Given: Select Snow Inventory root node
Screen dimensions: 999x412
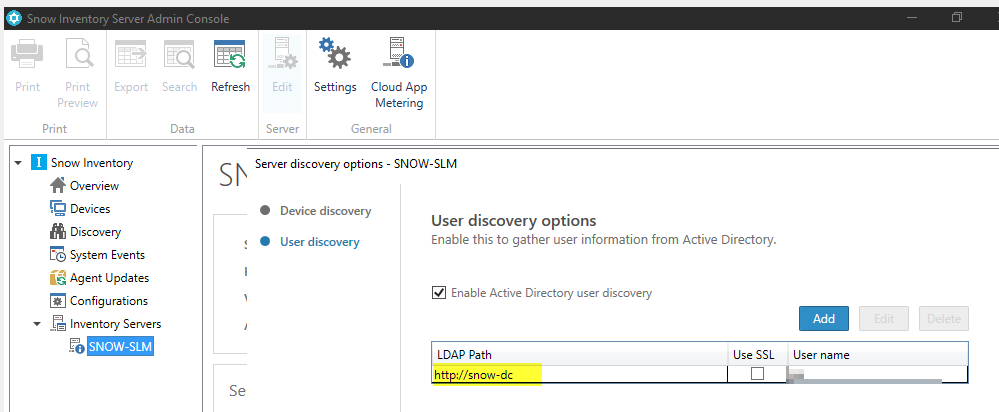Looking at the screenshot, I should [x=92, y=163].
